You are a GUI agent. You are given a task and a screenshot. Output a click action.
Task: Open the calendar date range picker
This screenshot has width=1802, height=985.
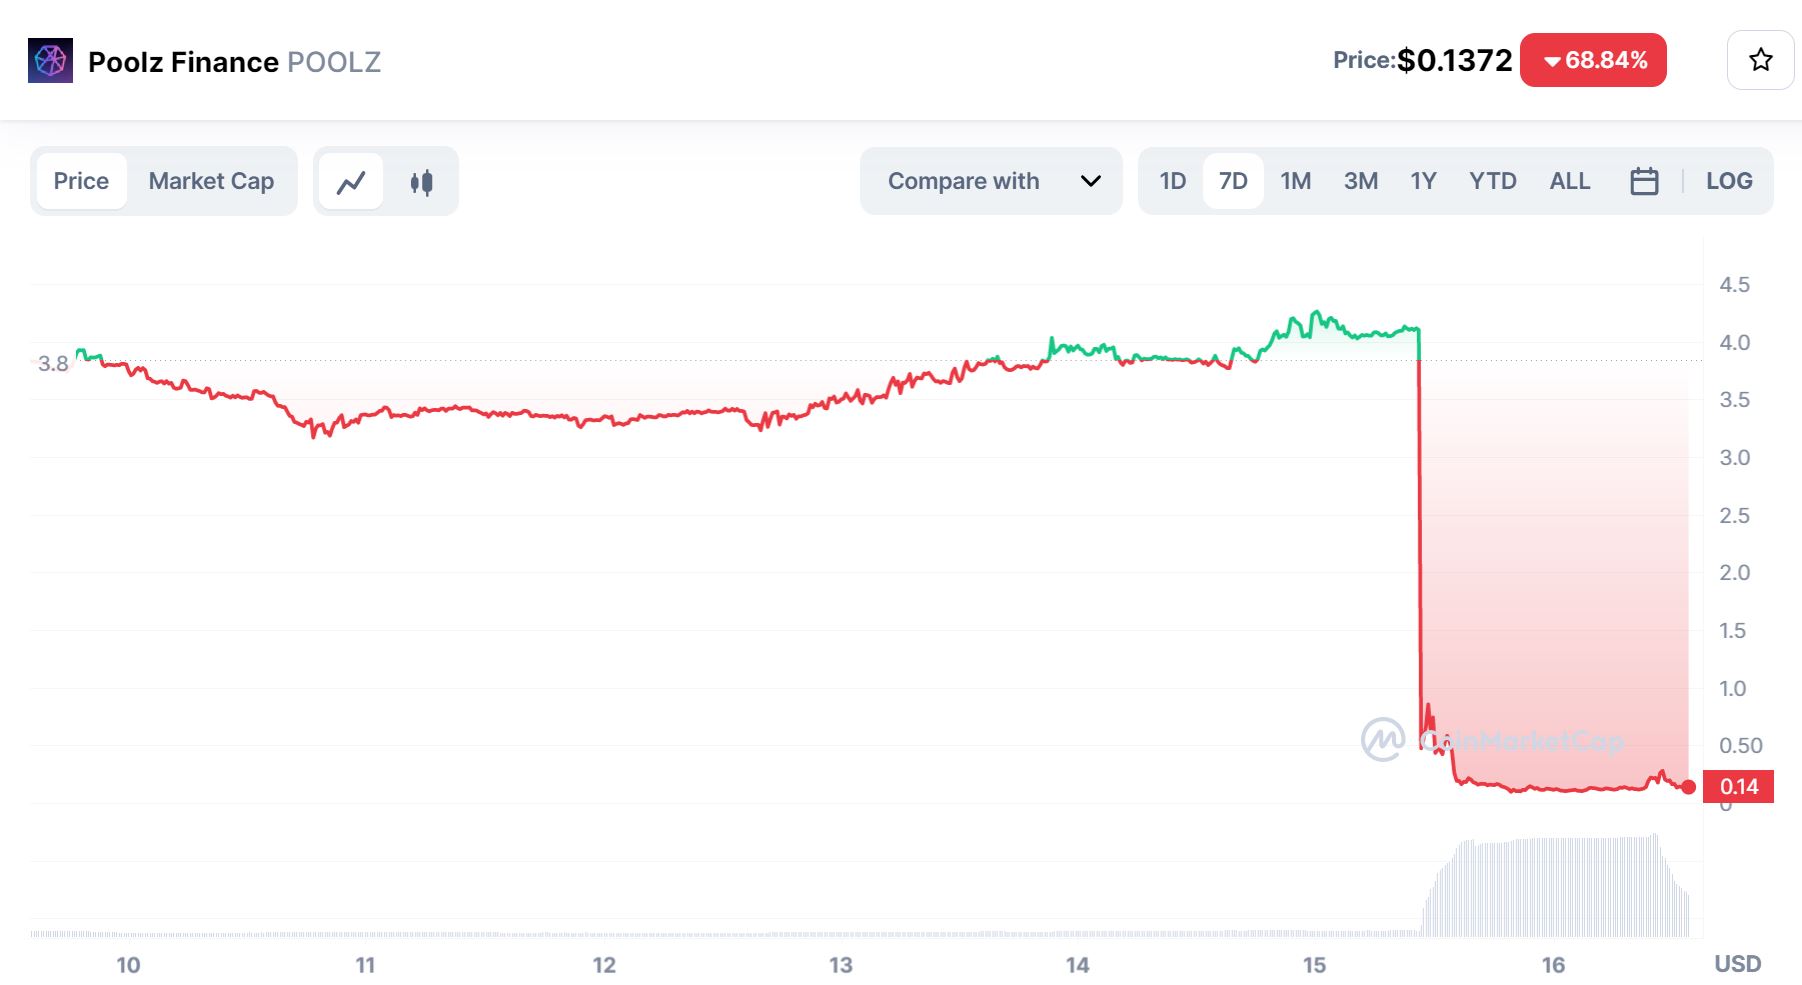tap(1644, 181)
